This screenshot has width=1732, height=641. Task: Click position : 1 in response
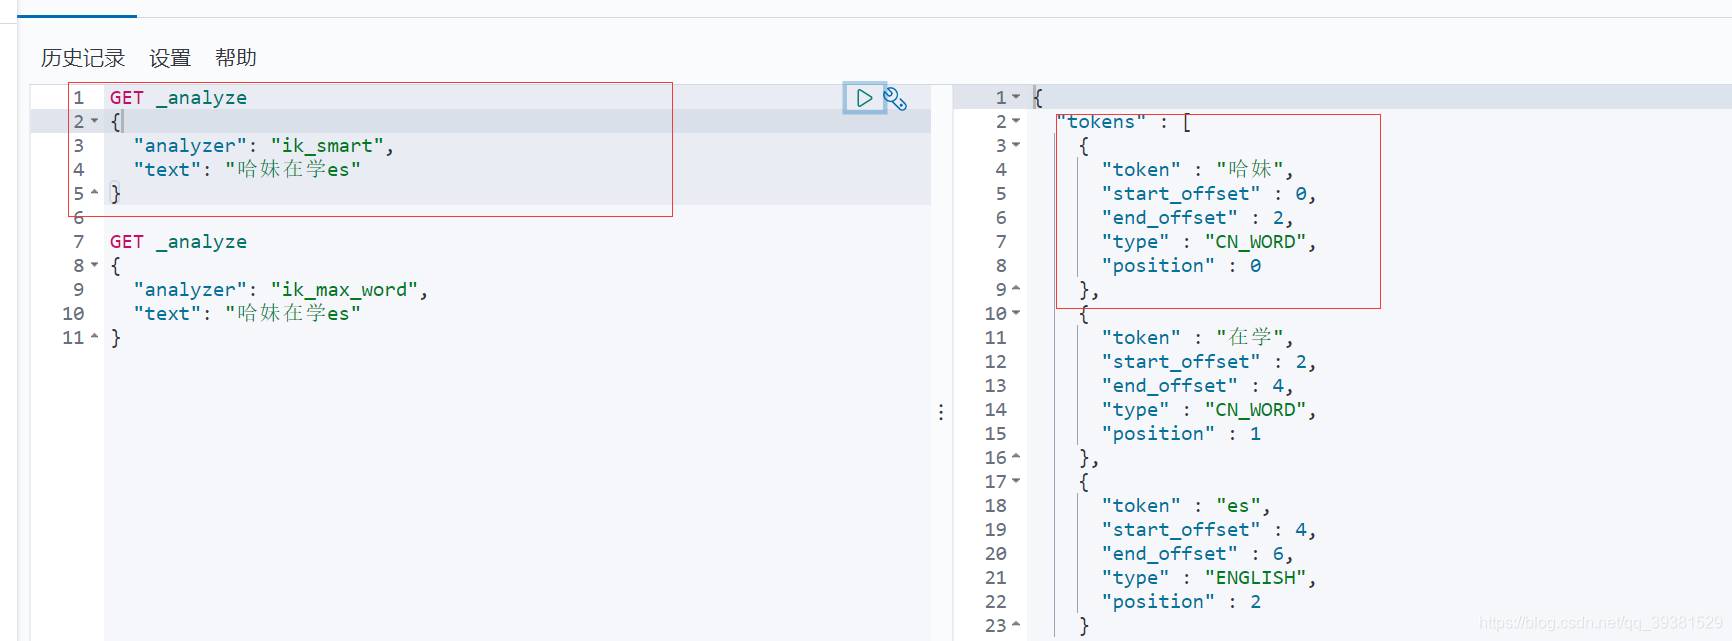click(1181, 434)
